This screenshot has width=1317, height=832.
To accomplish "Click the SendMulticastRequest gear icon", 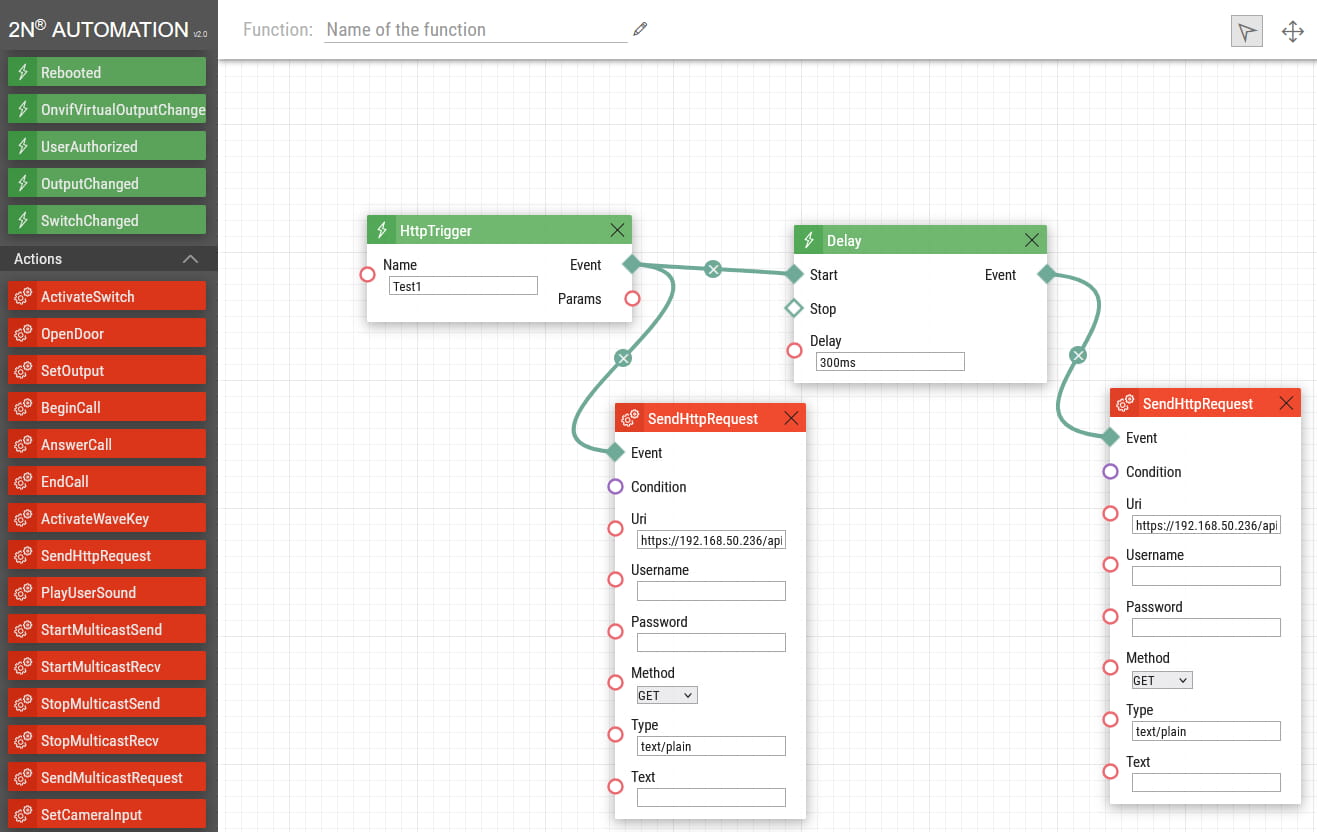I will (x=23, y=777).
